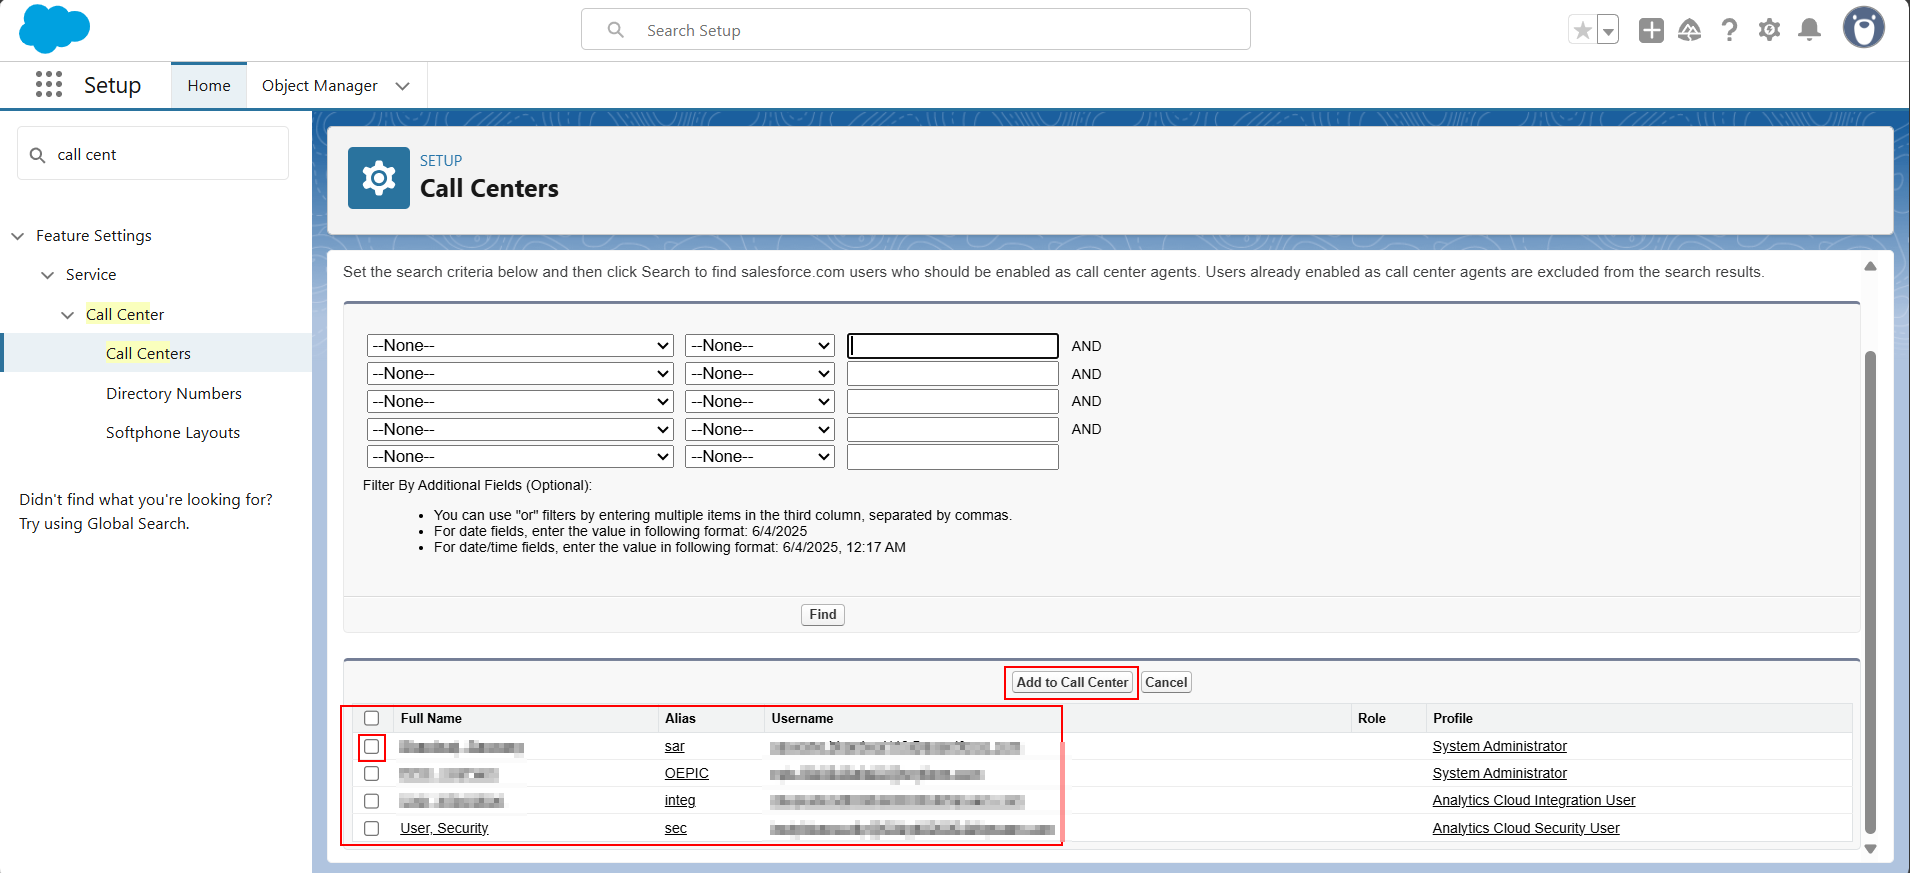The image size is (1910, 873).
Task: Switch to the Home tab
Action: (209, 86)
